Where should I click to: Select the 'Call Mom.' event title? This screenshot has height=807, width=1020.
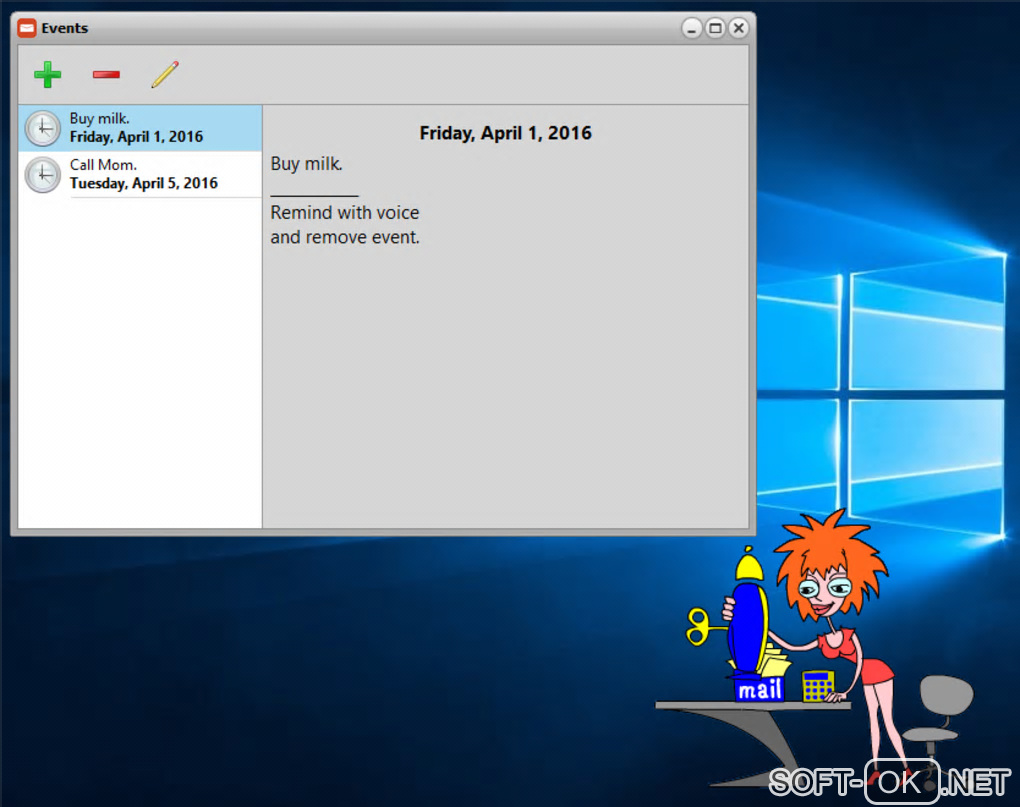tap(103, 165)
